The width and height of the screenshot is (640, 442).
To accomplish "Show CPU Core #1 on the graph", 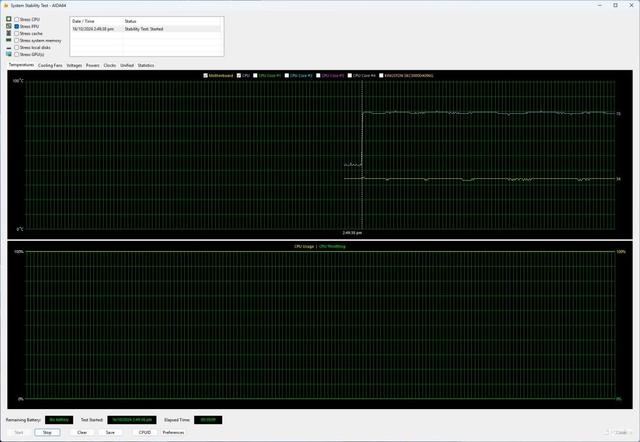I will (255, 76).
